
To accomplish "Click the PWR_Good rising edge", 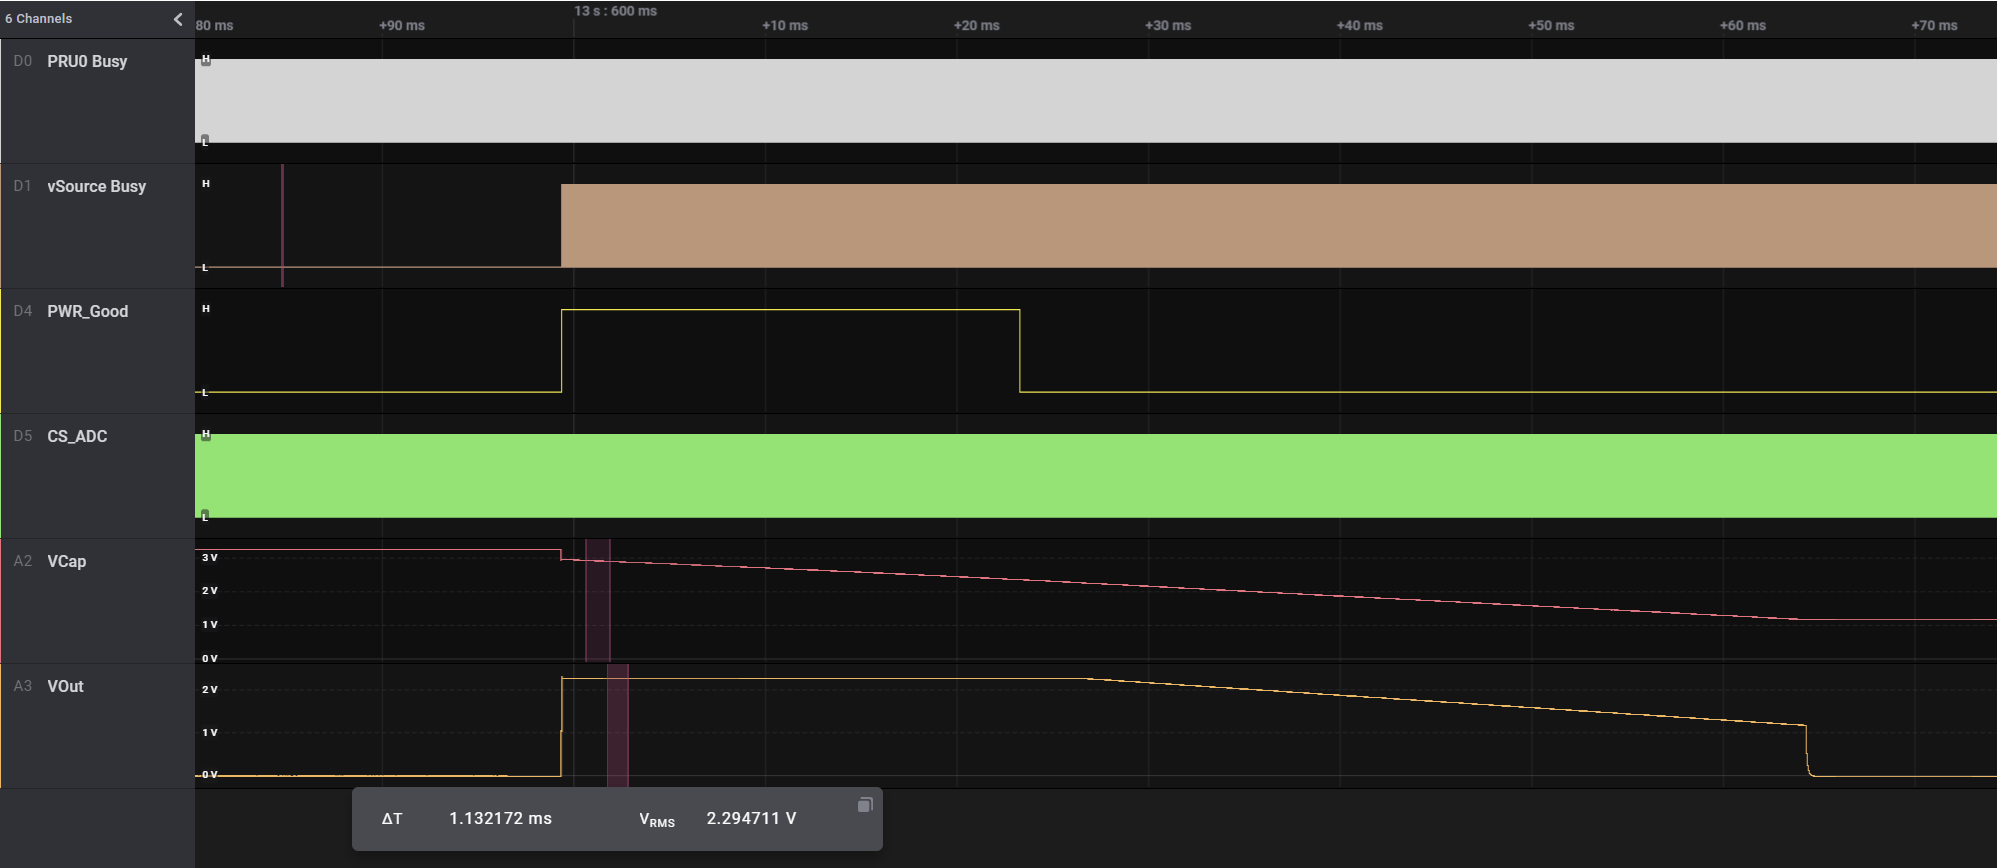I will click(562, 351).
